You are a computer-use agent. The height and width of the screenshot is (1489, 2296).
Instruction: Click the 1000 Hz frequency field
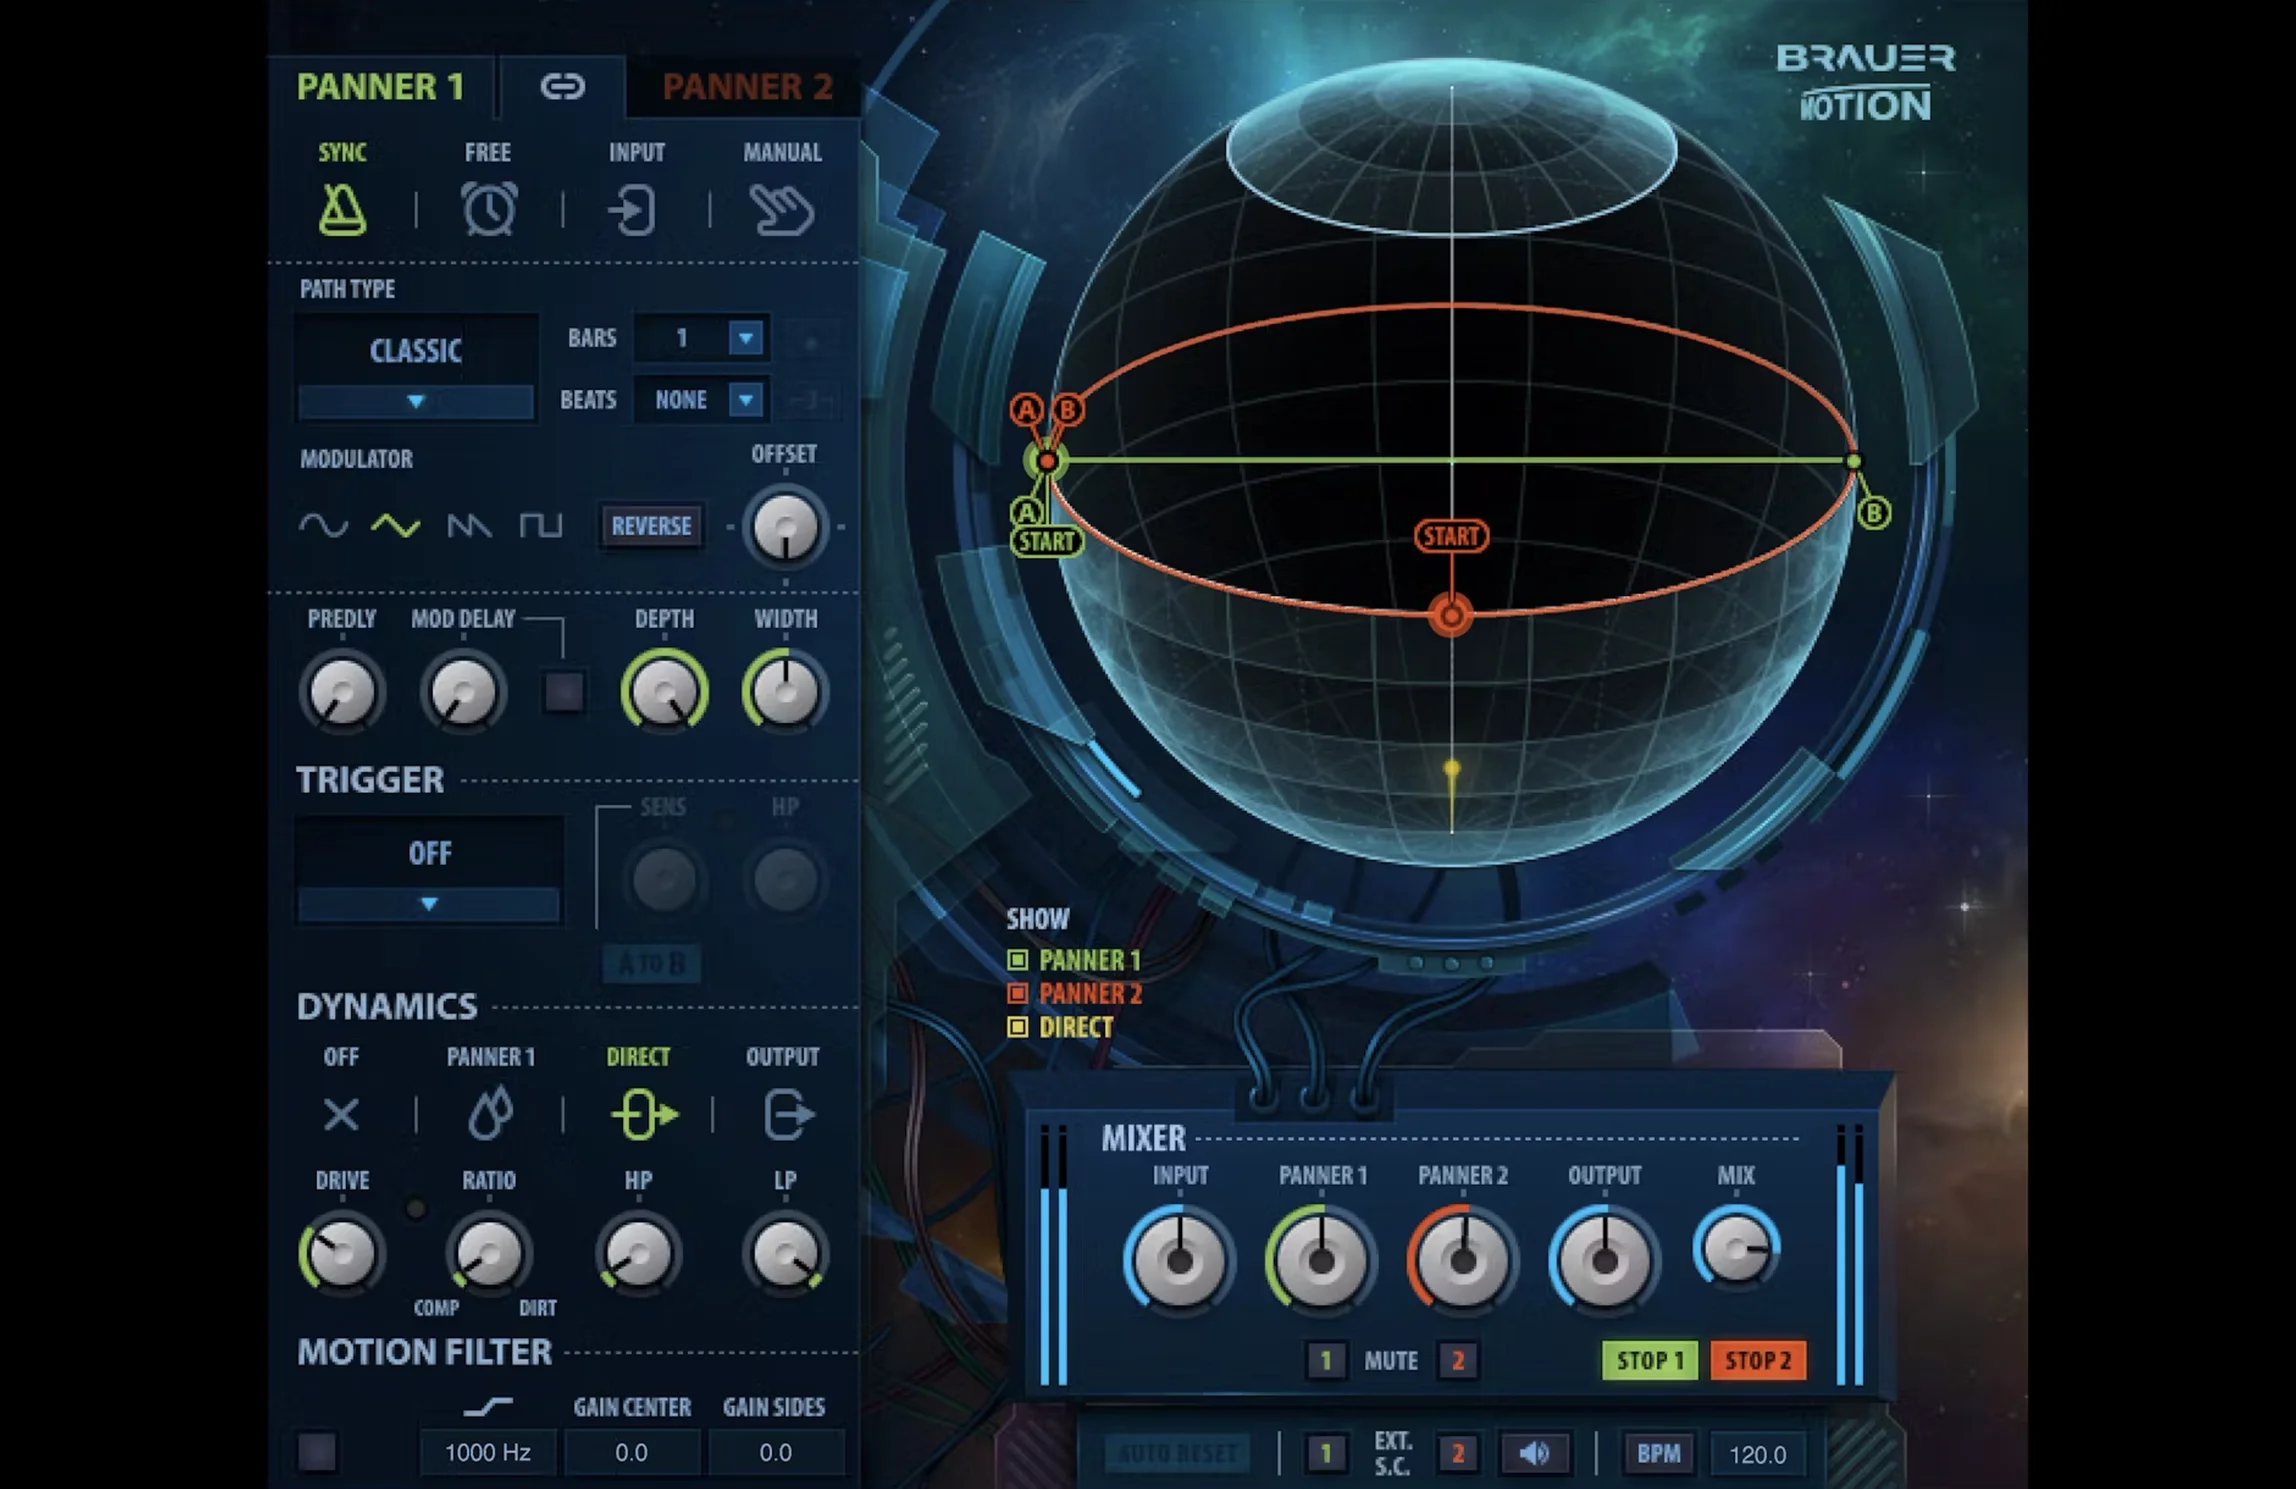487,1452
